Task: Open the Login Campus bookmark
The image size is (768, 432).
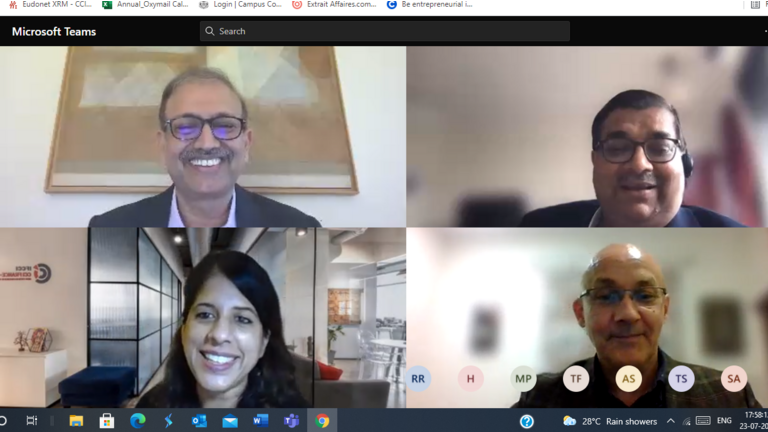Action: (x=240, y=5)
